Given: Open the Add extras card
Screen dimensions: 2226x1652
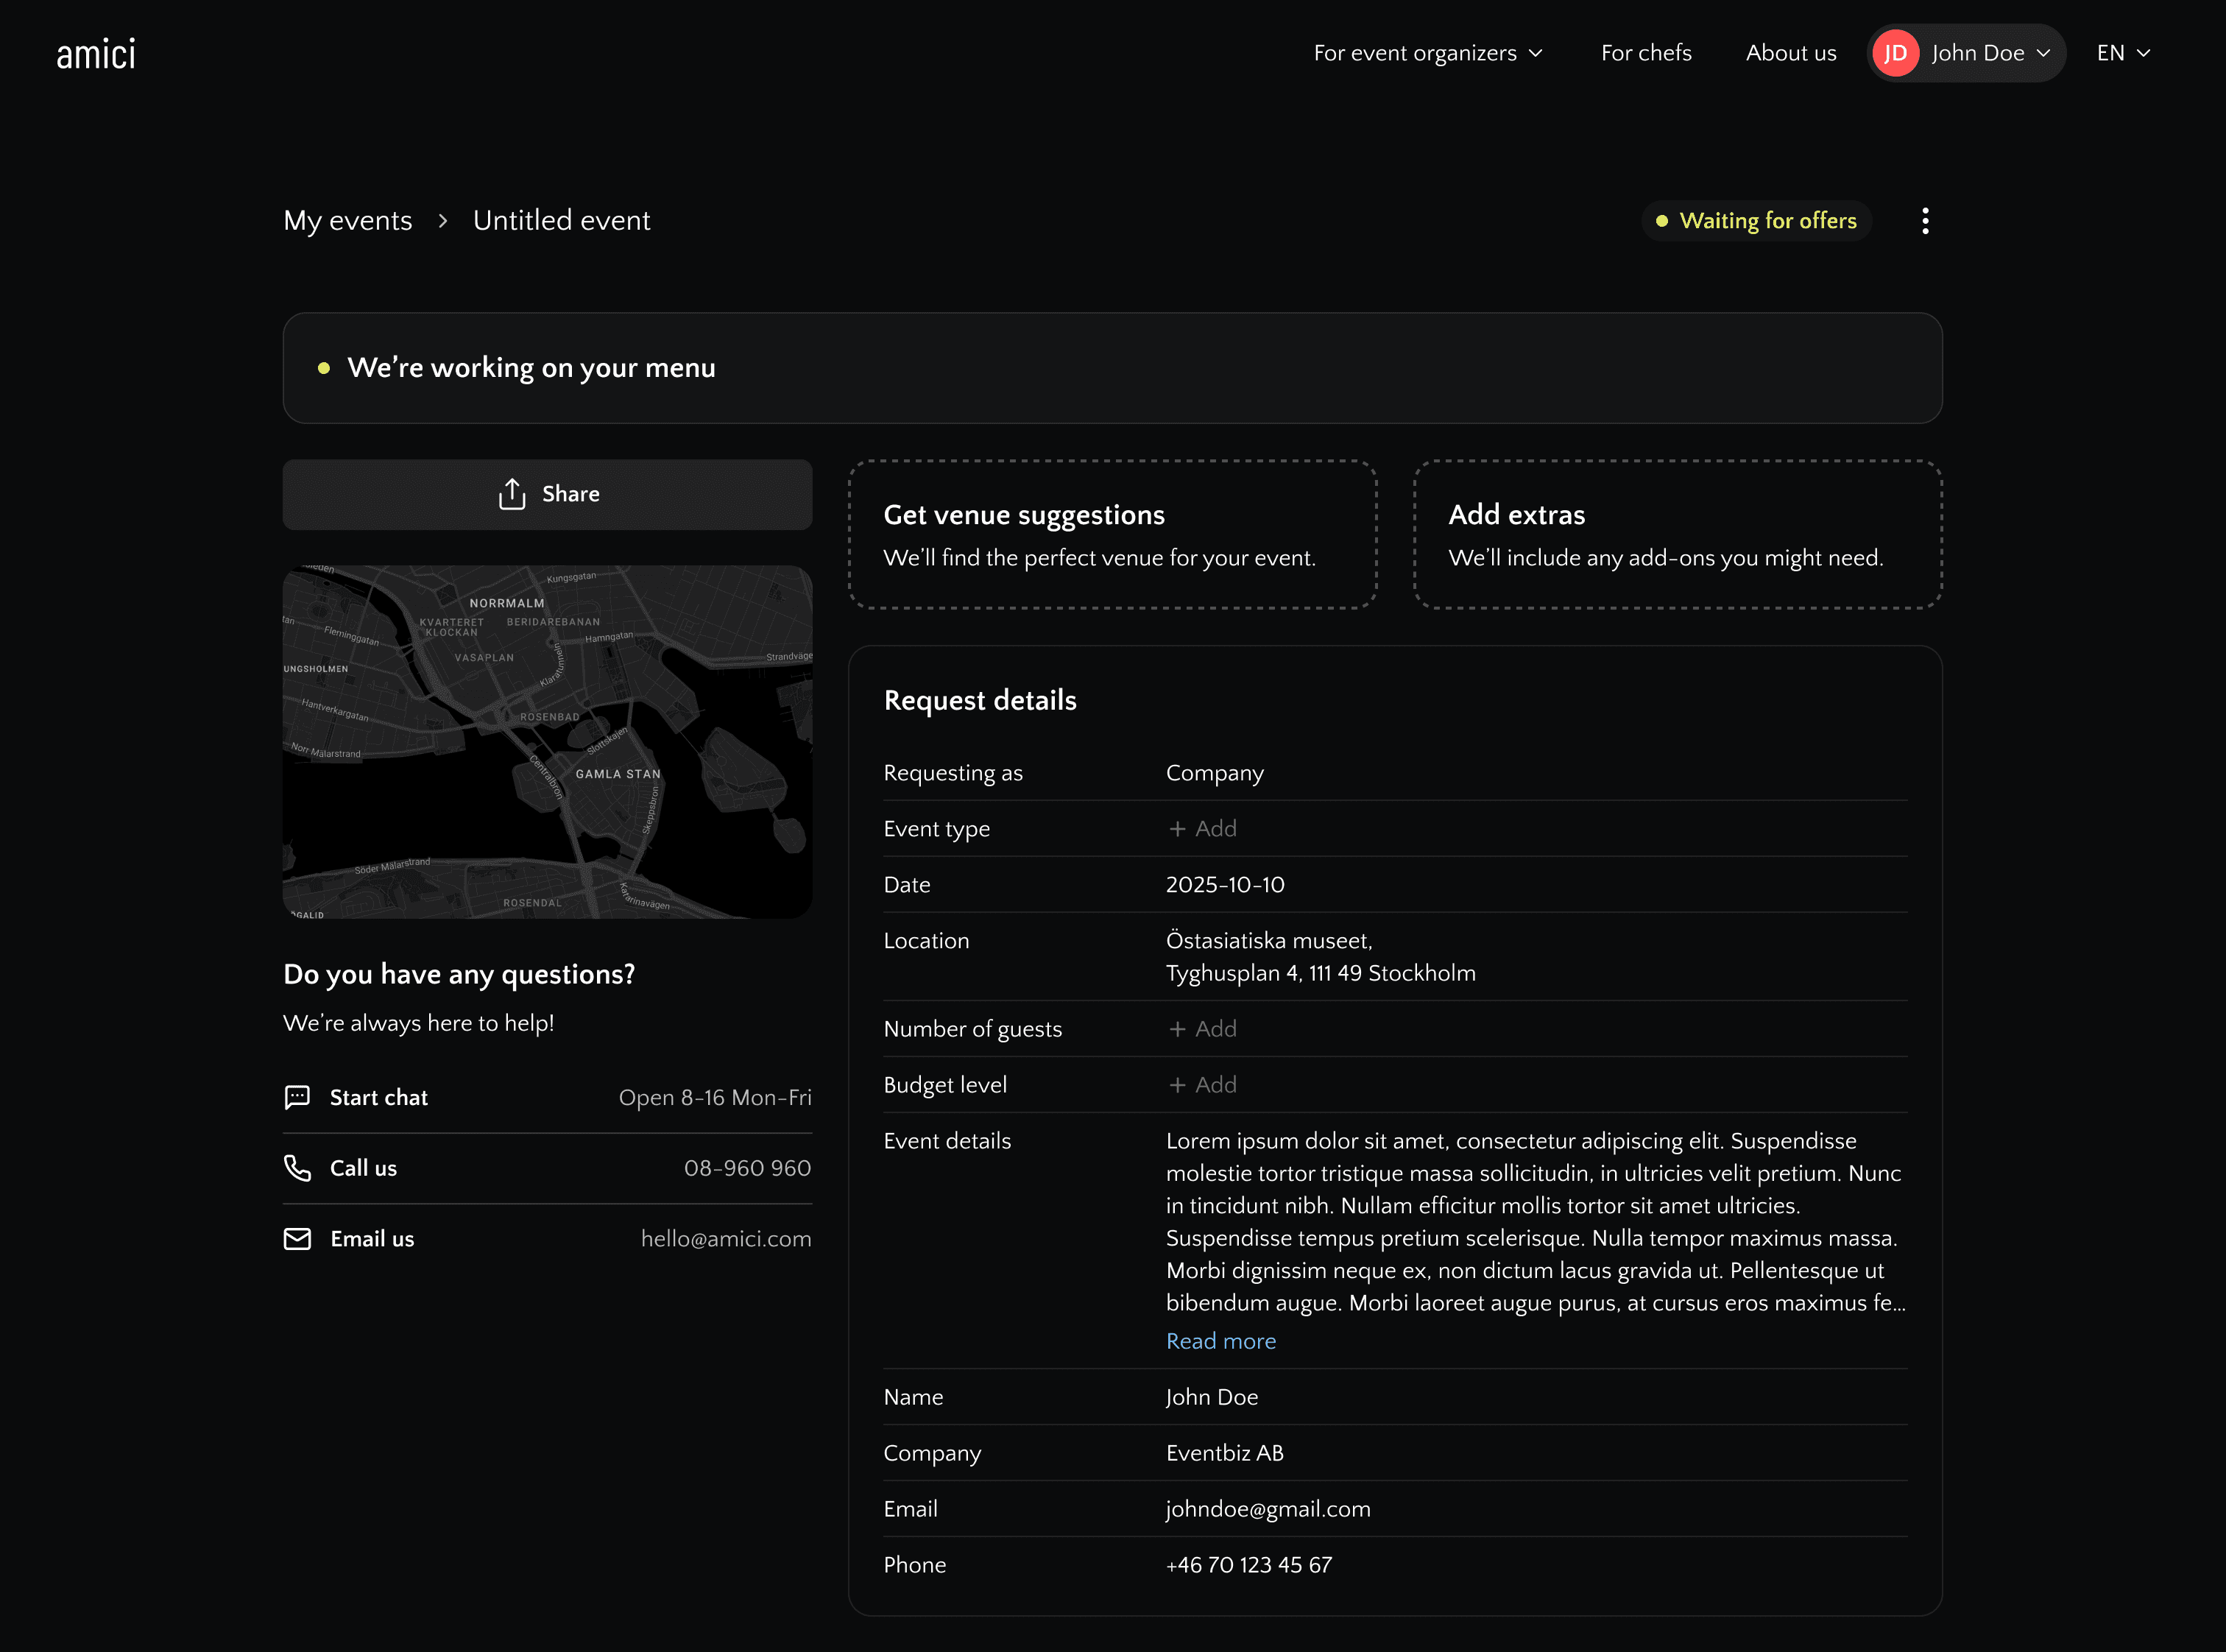Looking at the screenshot, I should [1677, 534].
